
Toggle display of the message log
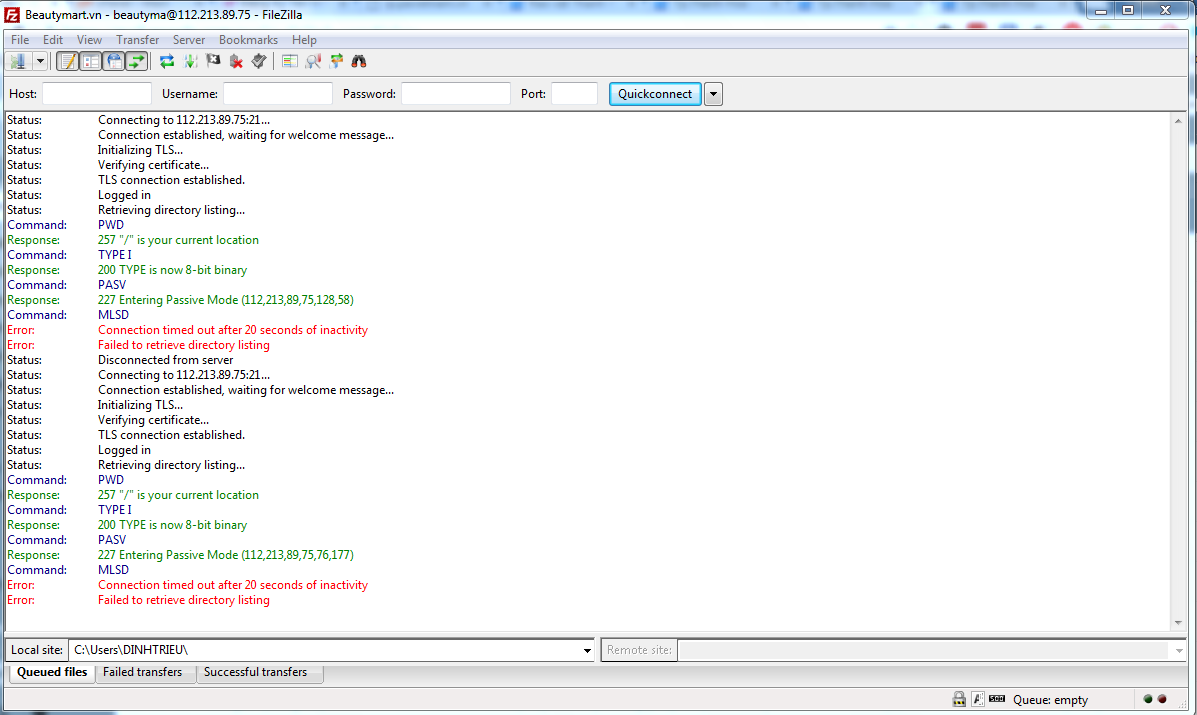pos(68,61)
